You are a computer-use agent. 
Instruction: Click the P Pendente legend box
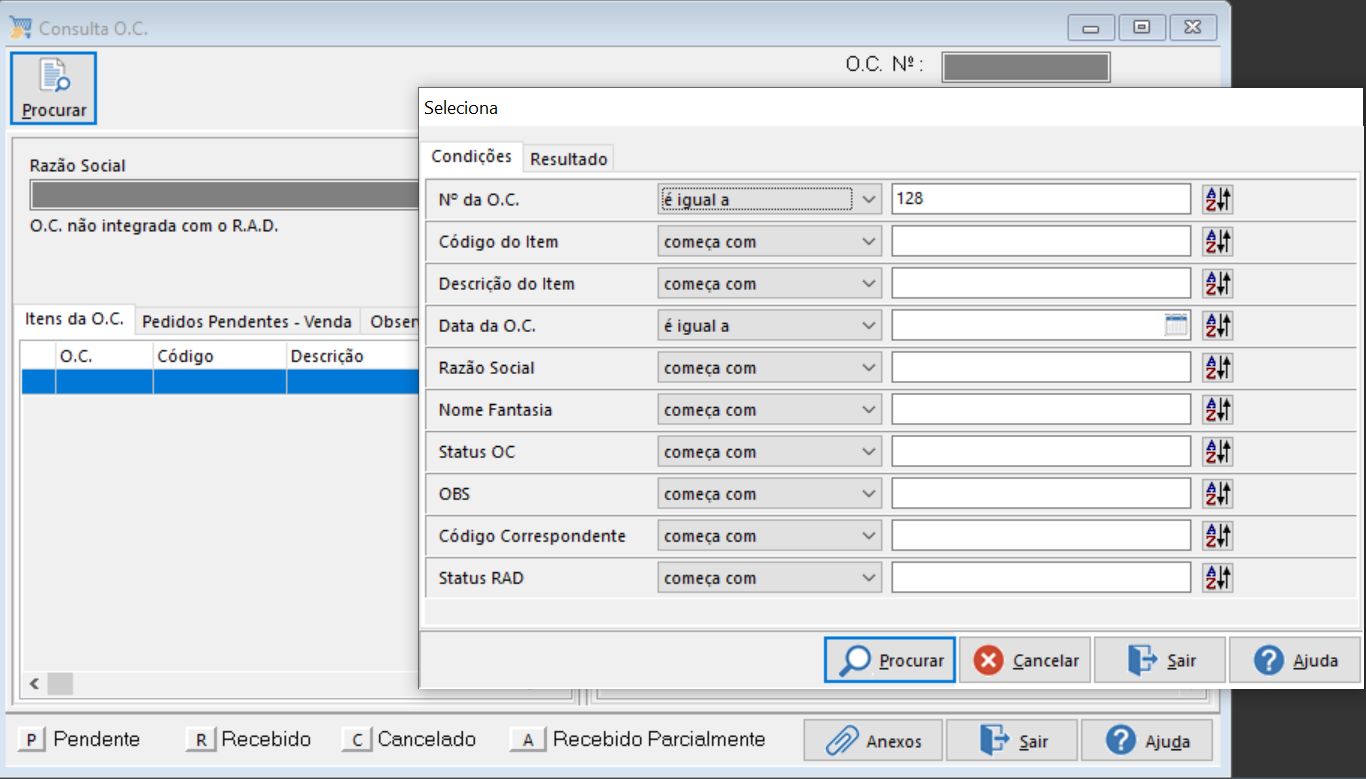pyautogui.click(x=32, y=740)
